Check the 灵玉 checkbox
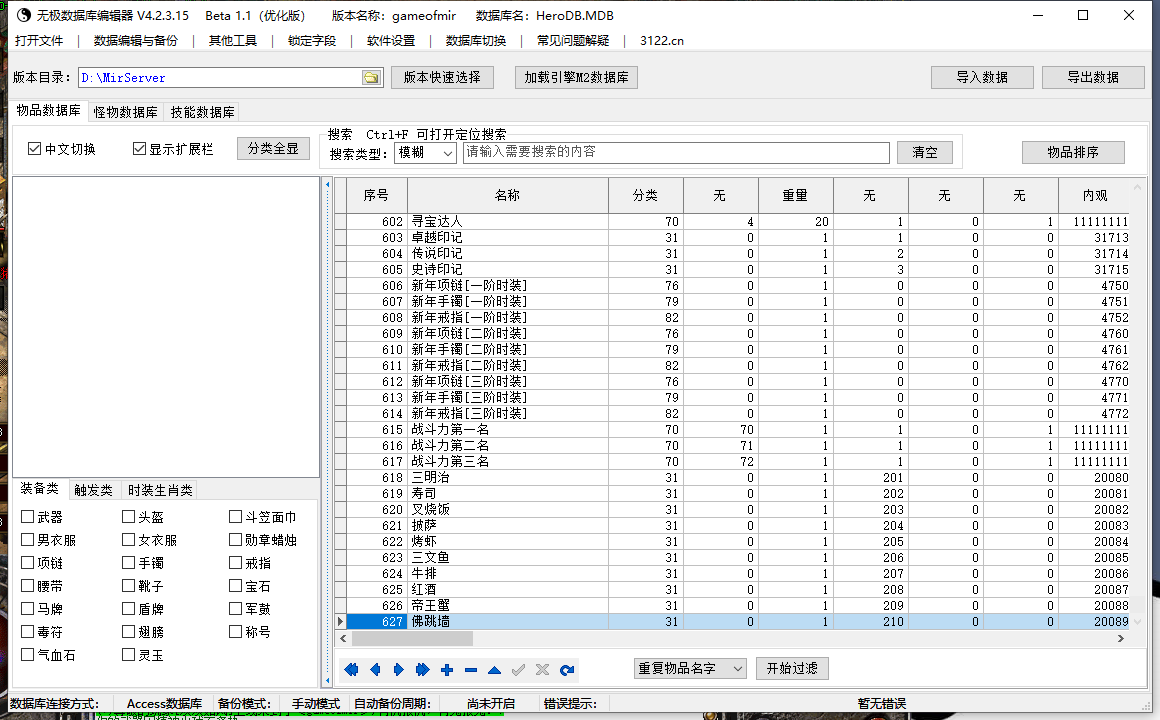Screen dimensions: 1160x720 (x=129, y=654)
